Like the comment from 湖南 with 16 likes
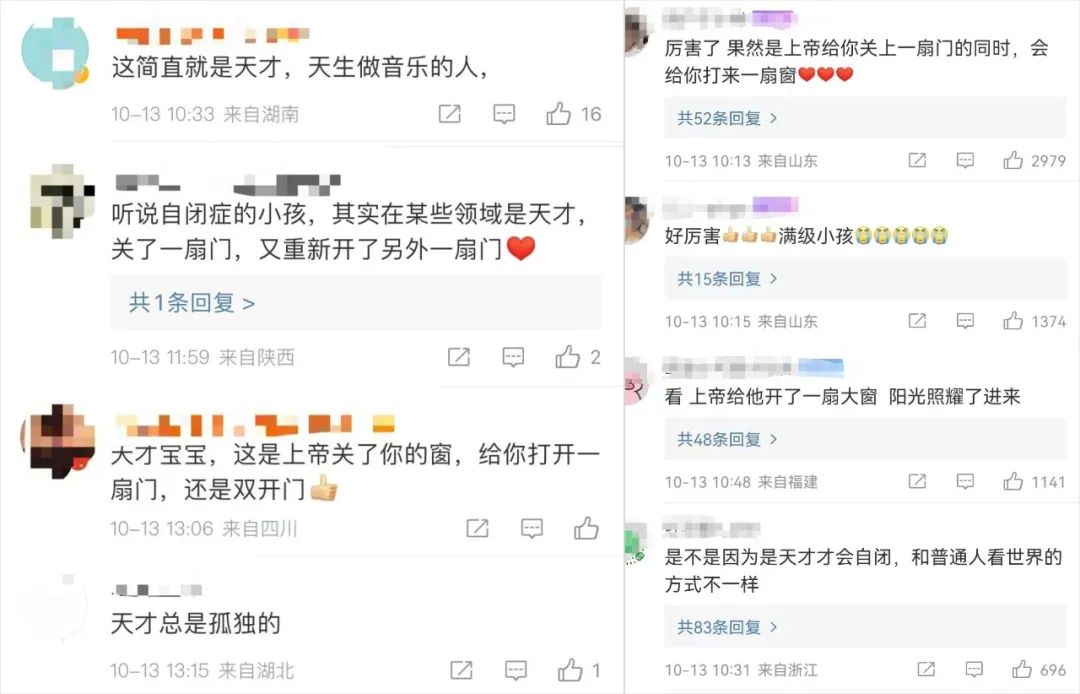Viewport: 1080px width, 694px height. coord(559,114)
